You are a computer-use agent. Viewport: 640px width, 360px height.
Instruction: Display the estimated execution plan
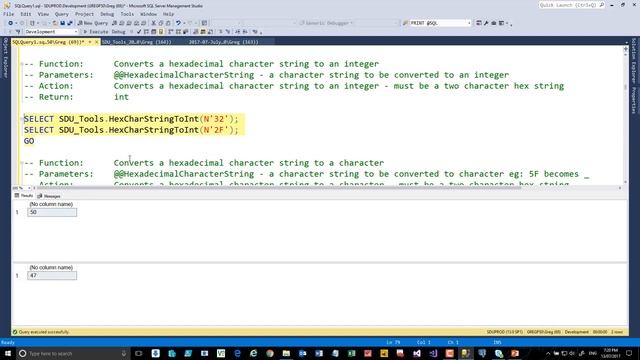click(x=146, y=31)
